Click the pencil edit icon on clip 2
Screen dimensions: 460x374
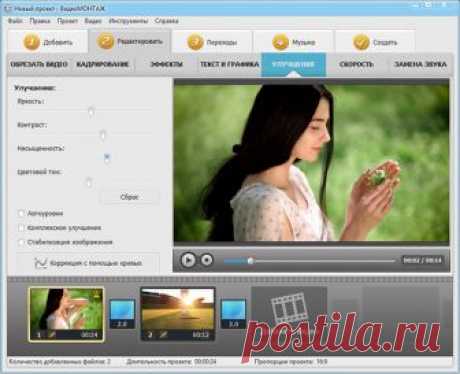pos(163,334)
